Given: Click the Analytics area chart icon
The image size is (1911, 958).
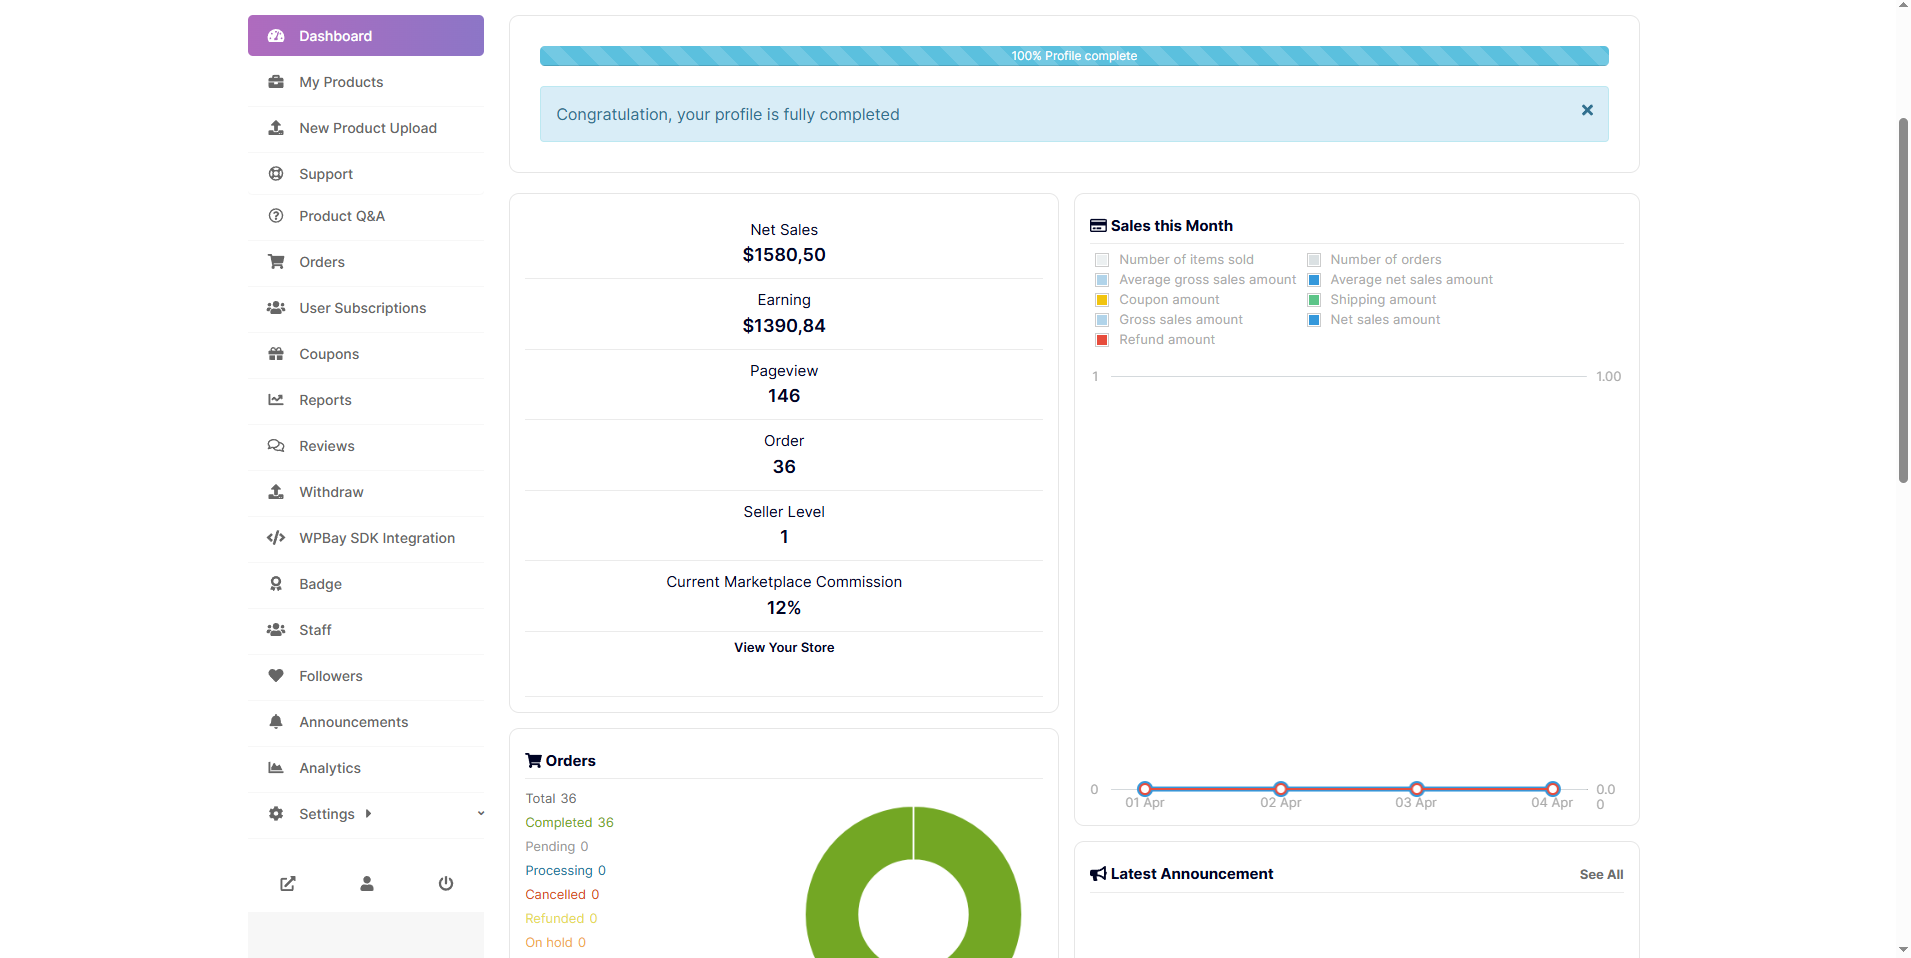Looking at the screenshot, I should click(x=276, y=768).
